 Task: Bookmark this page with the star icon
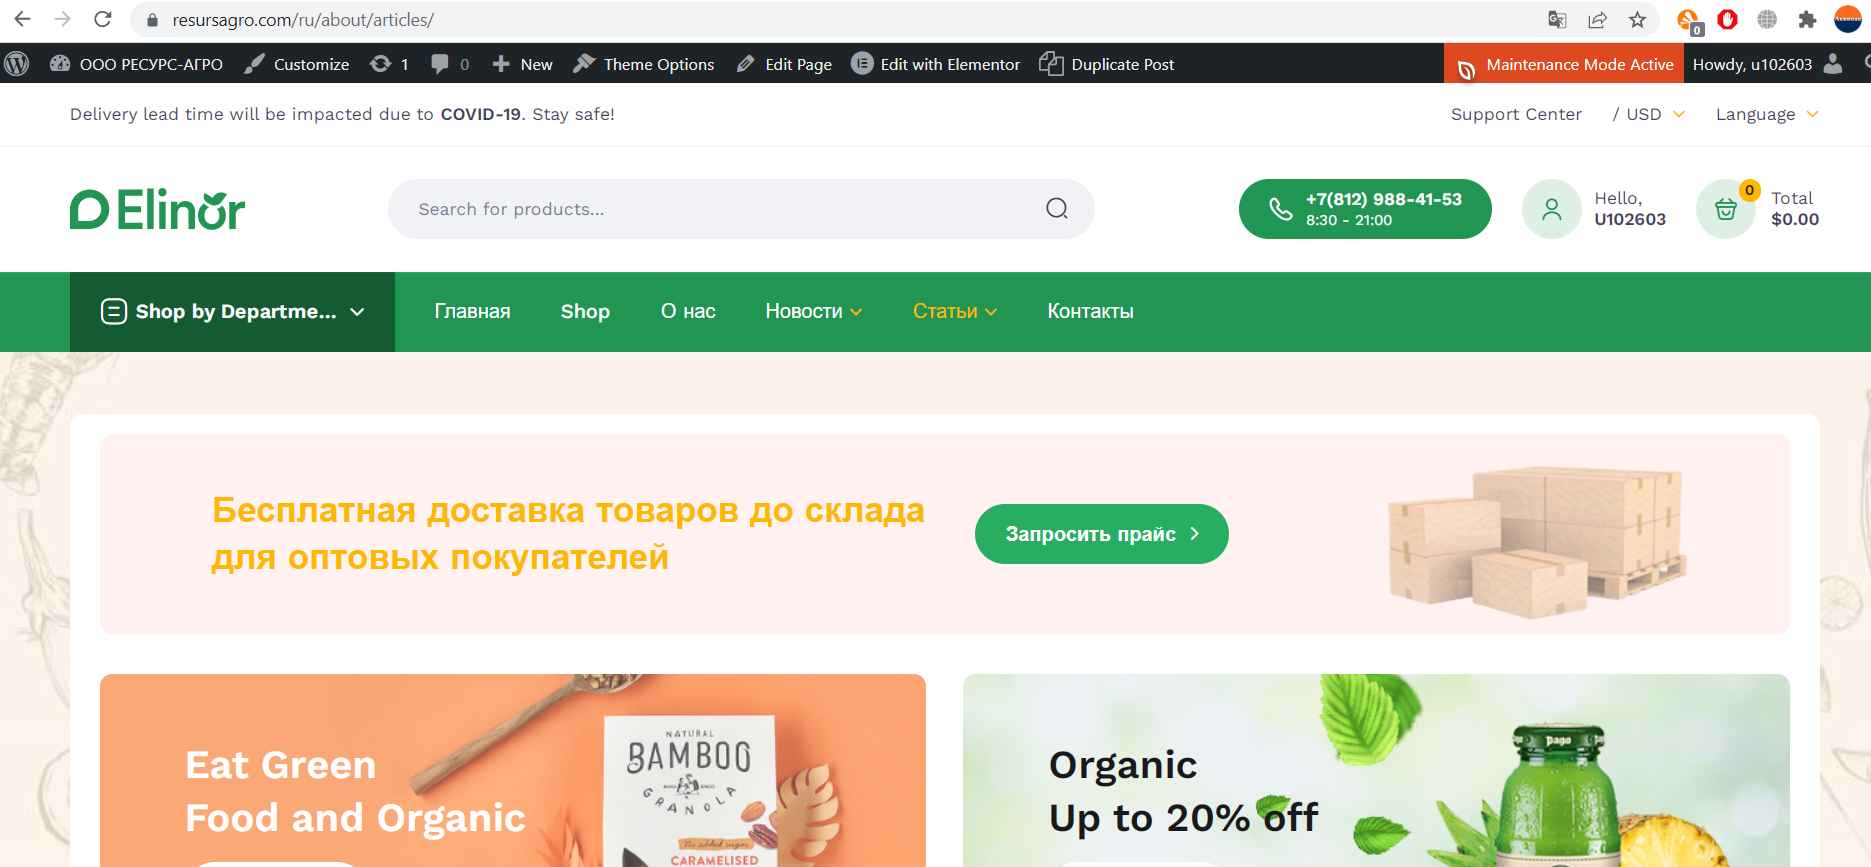point(1637,19)
